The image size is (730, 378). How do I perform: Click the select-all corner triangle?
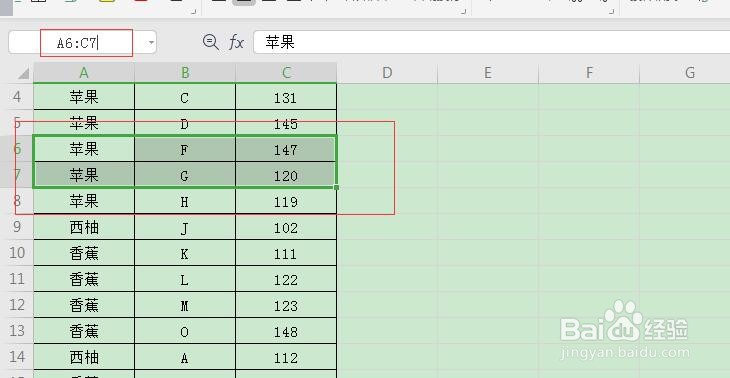pyautogui.click(x=23, y=73)
